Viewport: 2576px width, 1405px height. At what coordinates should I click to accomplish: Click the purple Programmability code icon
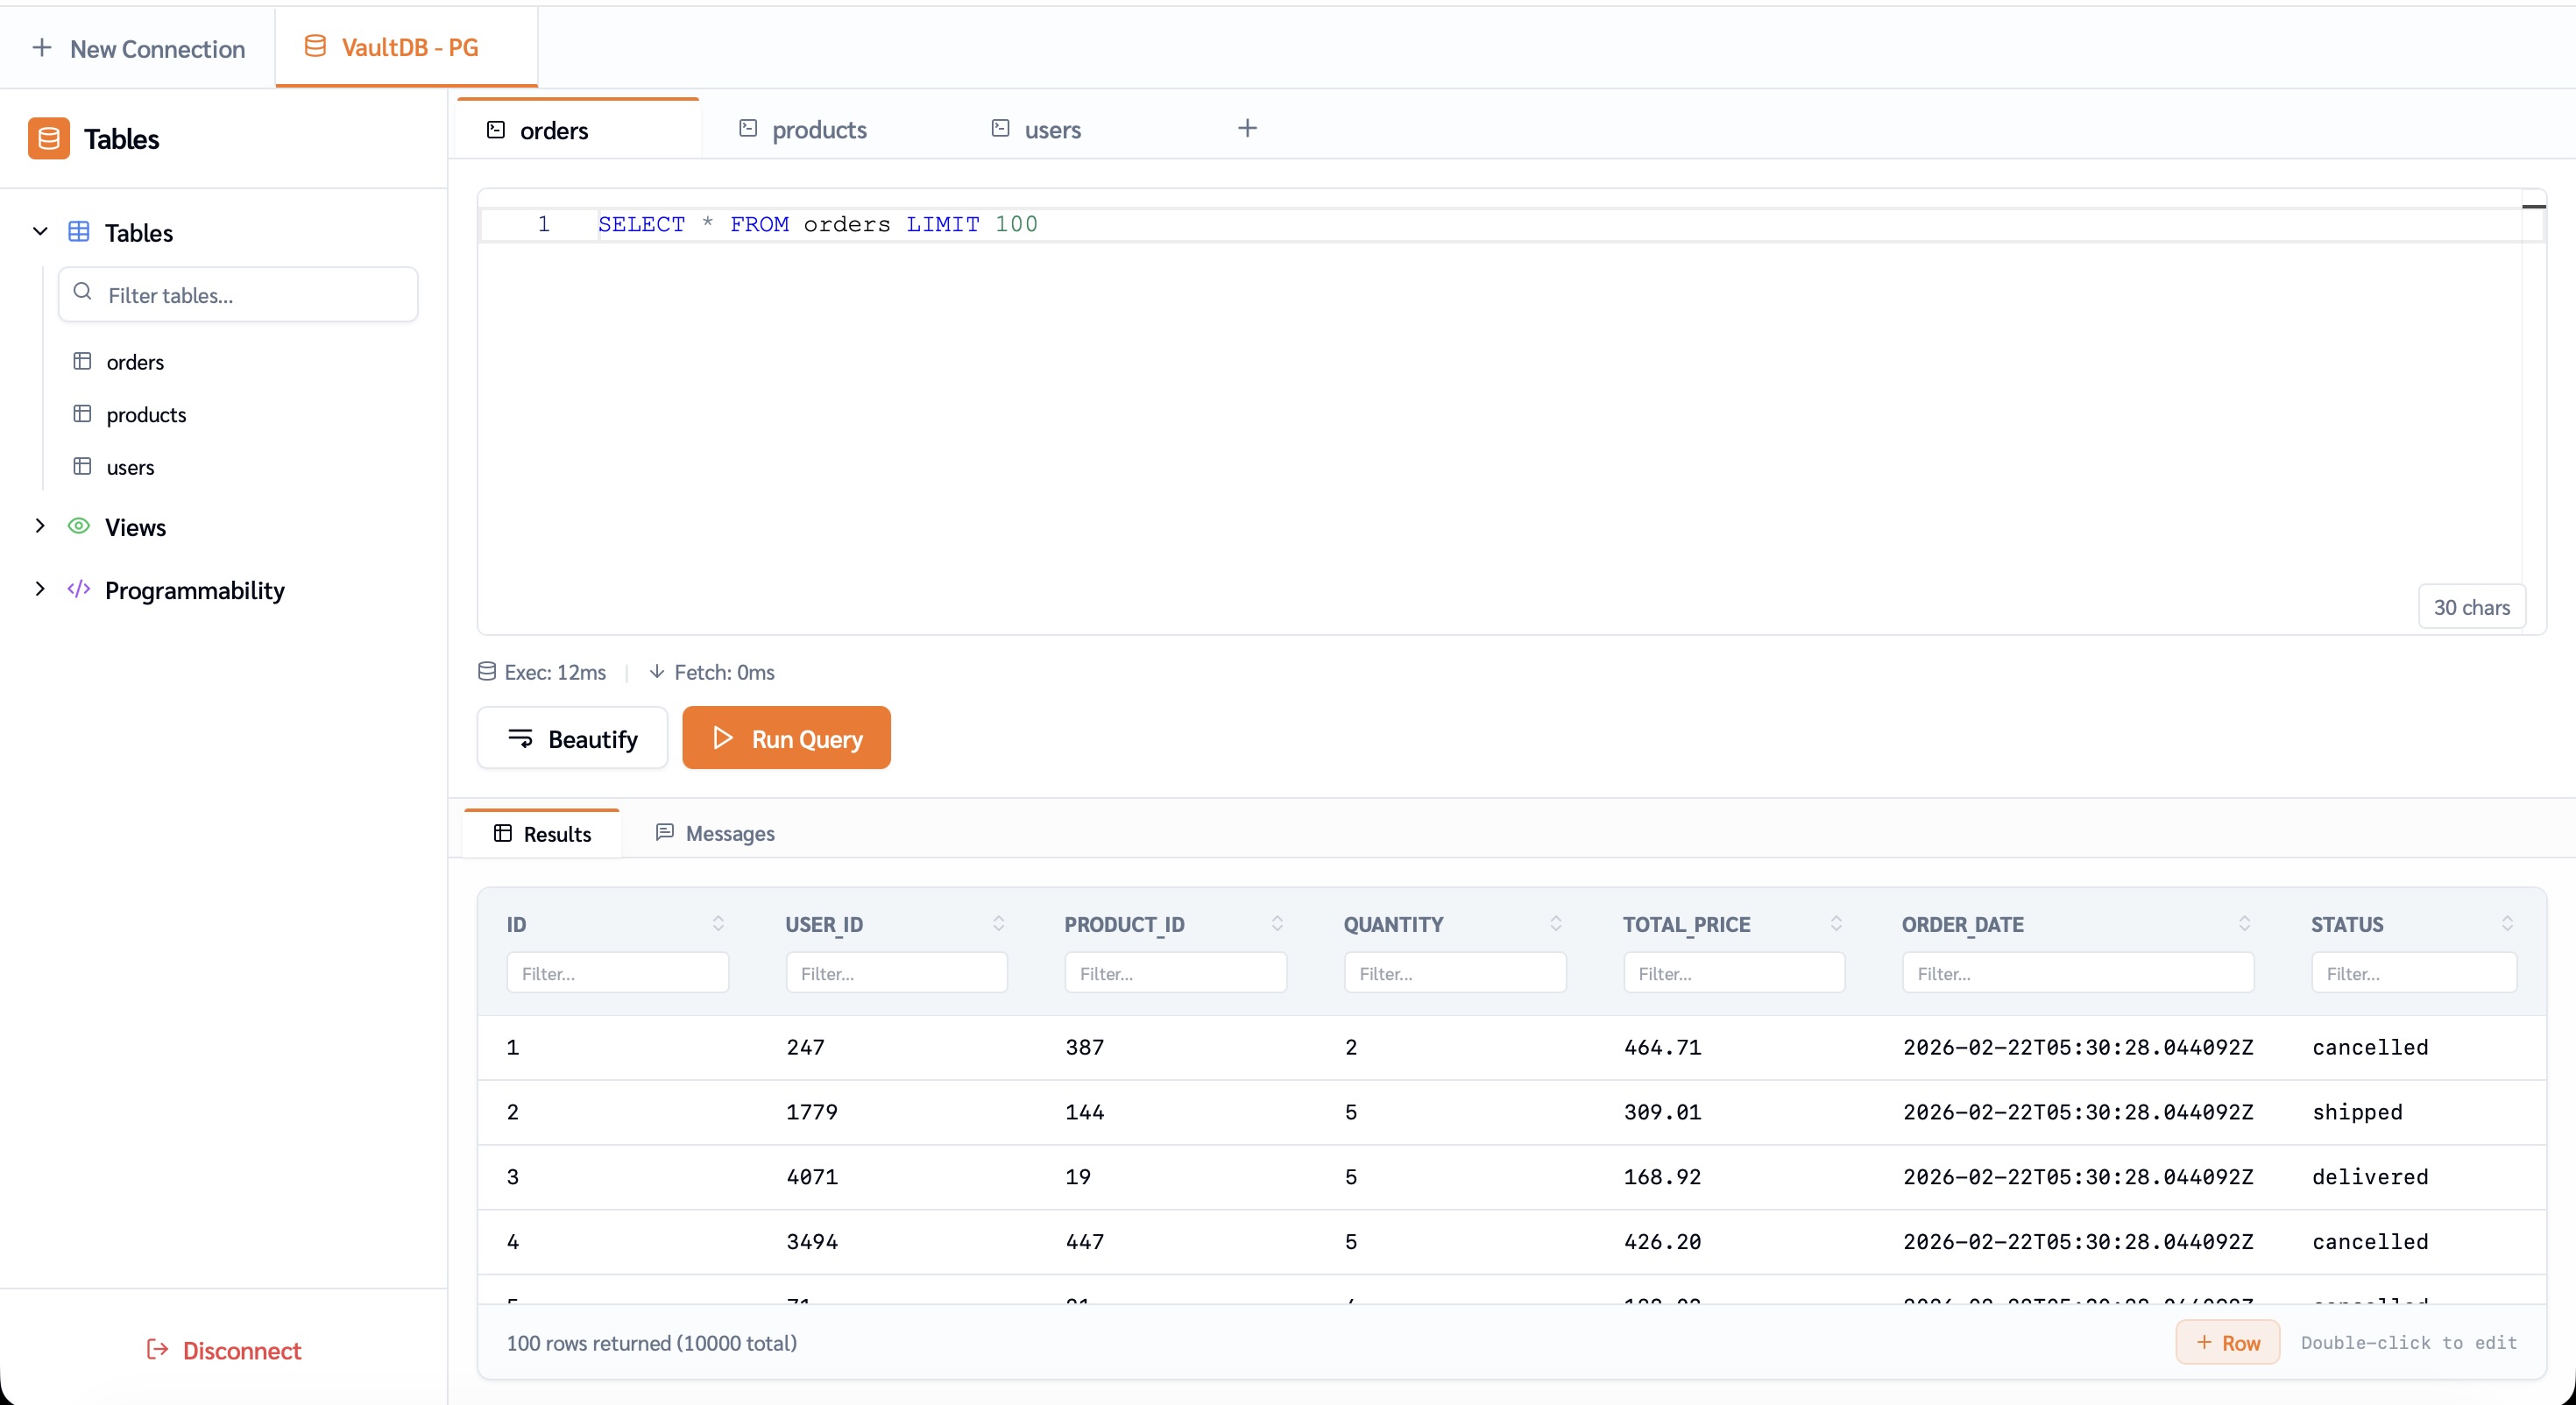[x=78, y=589]
